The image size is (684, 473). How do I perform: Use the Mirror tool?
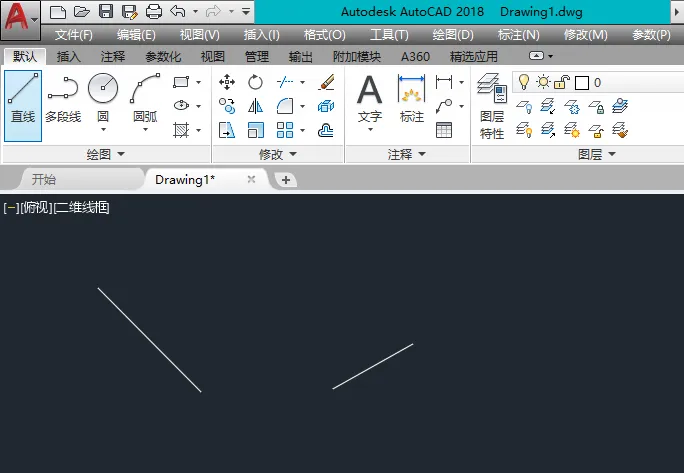click(255, 106)
